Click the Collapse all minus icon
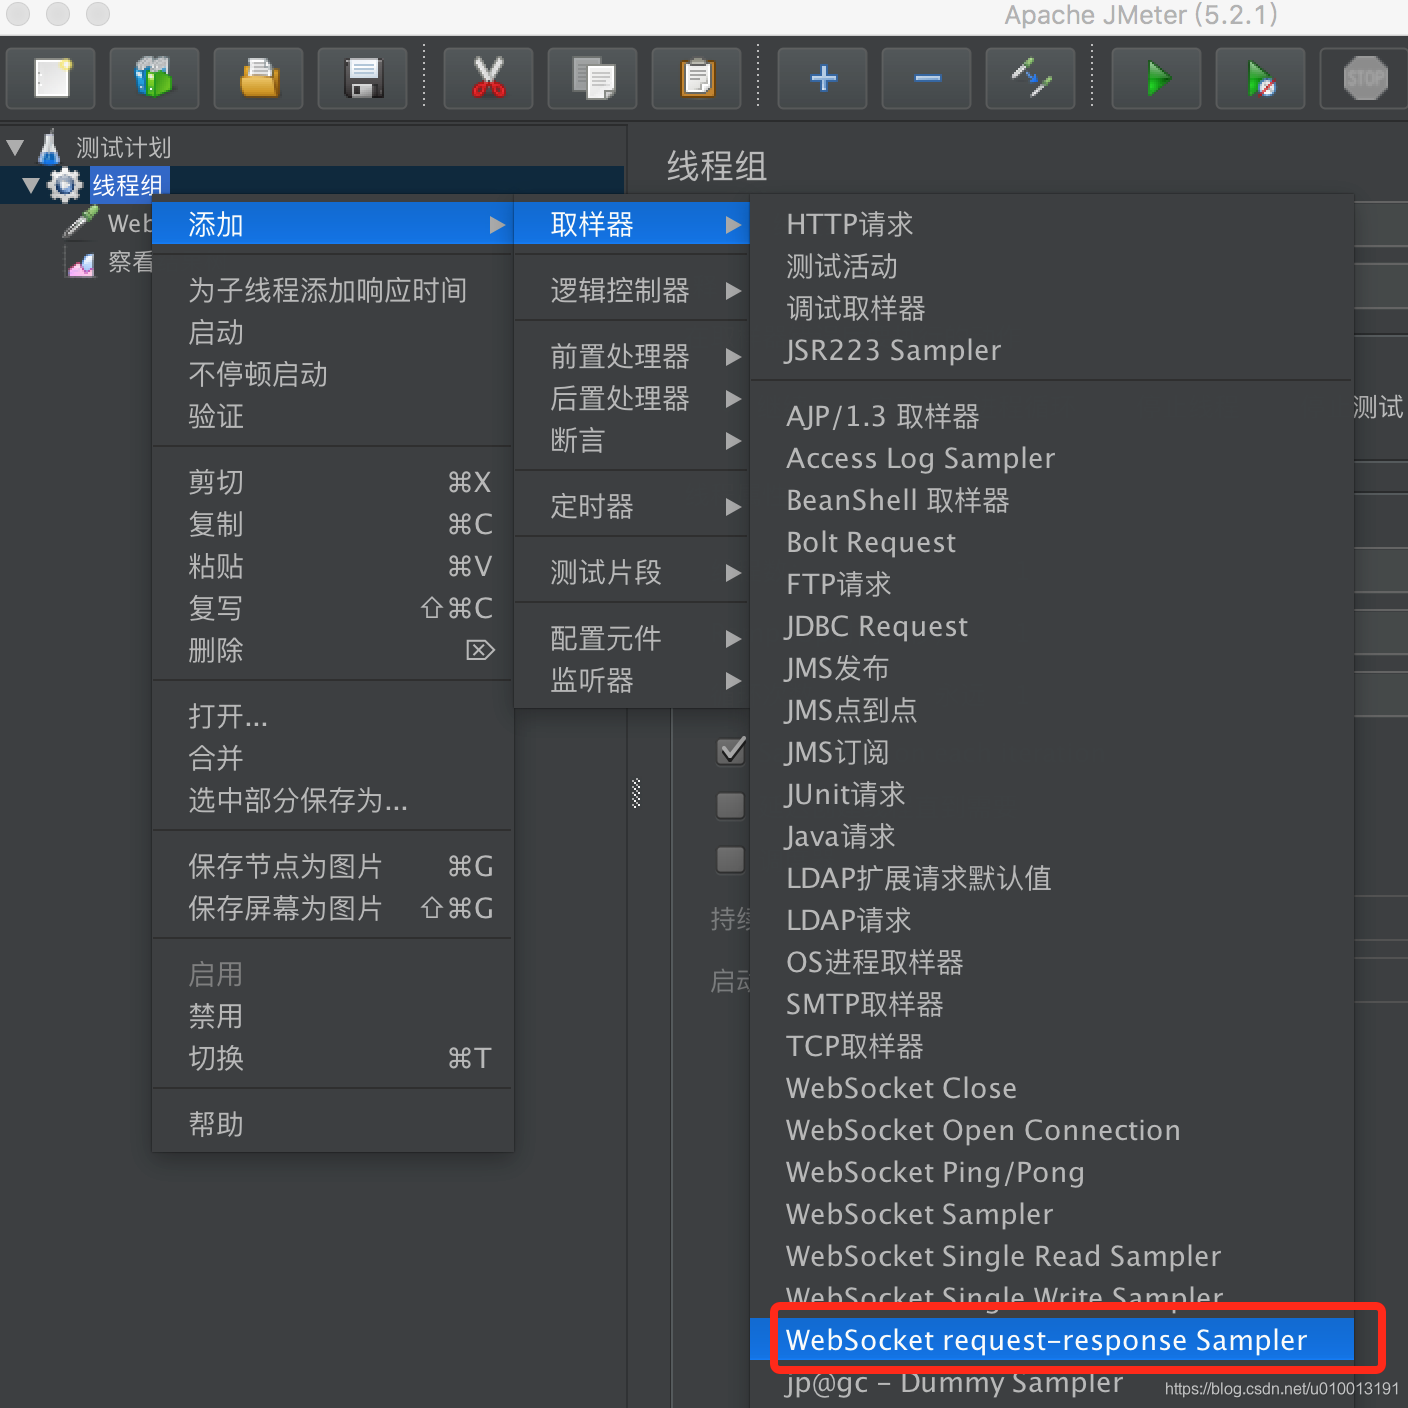Image resolution: width=1408 pixels, height=1408 pixels. (x=927, y=78)
